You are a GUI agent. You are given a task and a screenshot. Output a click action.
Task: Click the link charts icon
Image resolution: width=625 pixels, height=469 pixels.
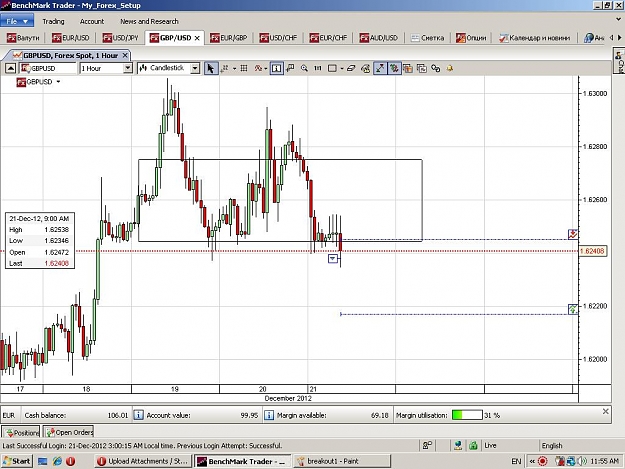tap(436, 69)
